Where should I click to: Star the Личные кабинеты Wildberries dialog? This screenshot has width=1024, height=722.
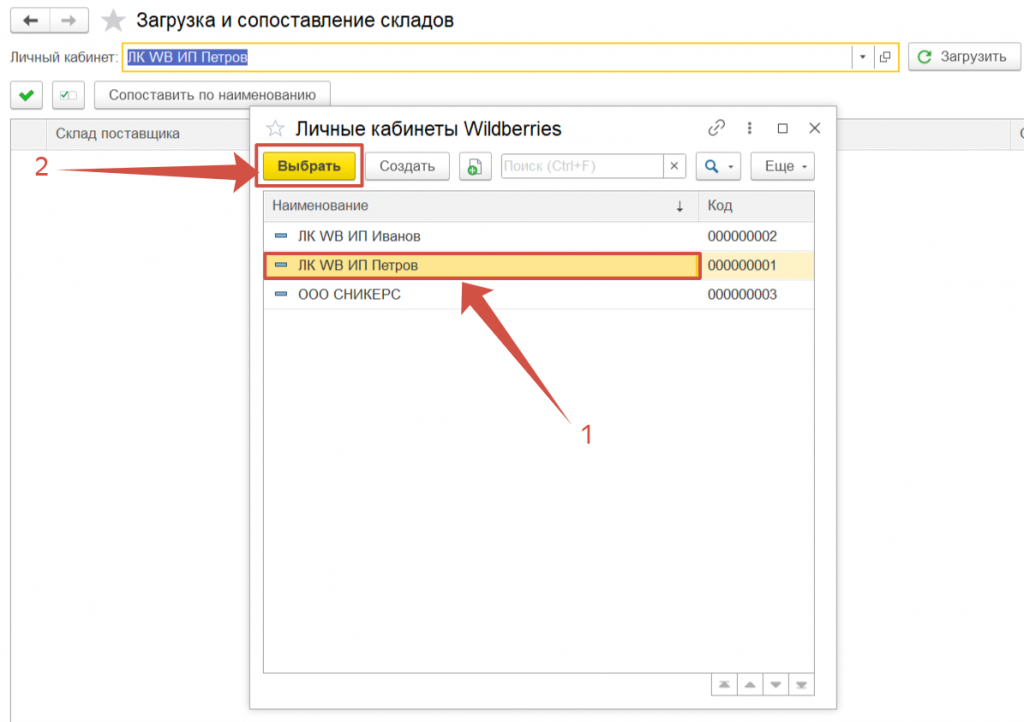click(275, 129)
